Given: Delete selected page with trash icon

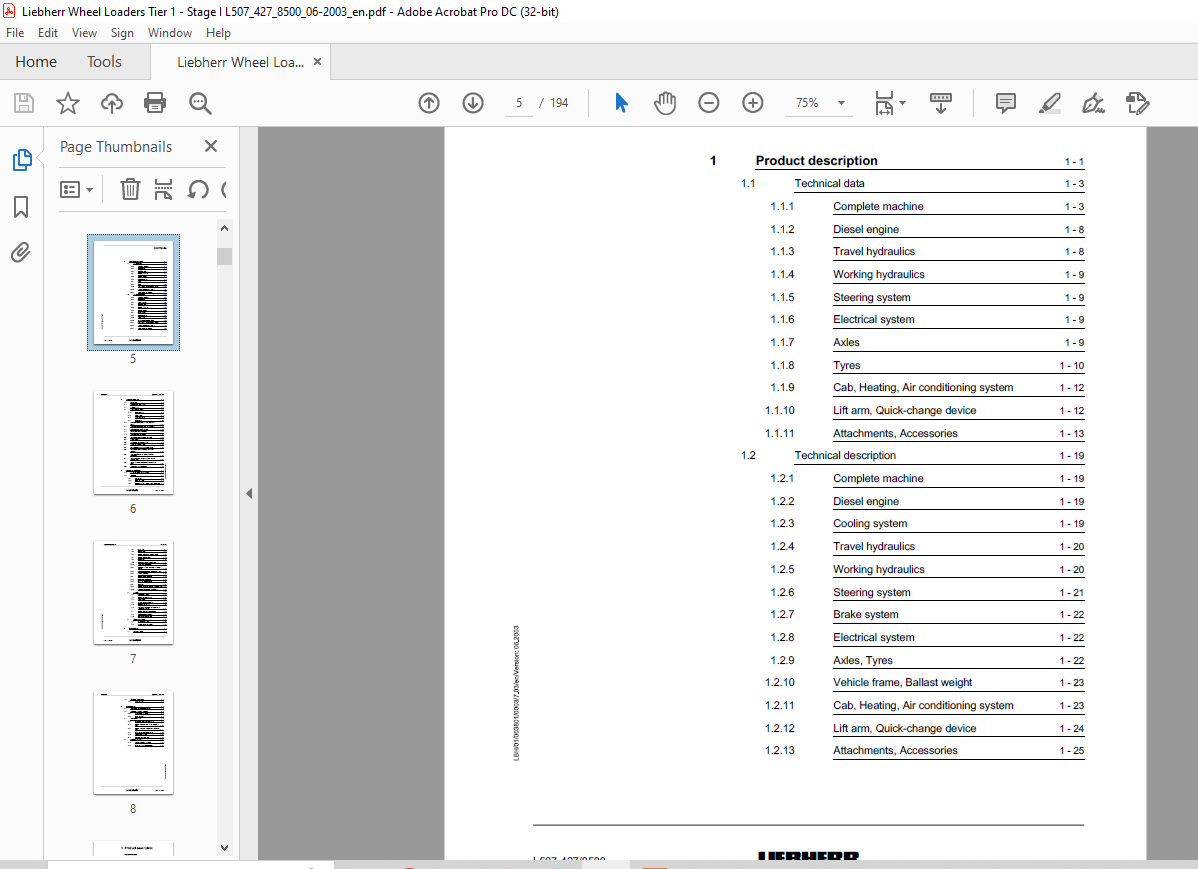Looking at the screenshot, I should [x=130, y=189].
